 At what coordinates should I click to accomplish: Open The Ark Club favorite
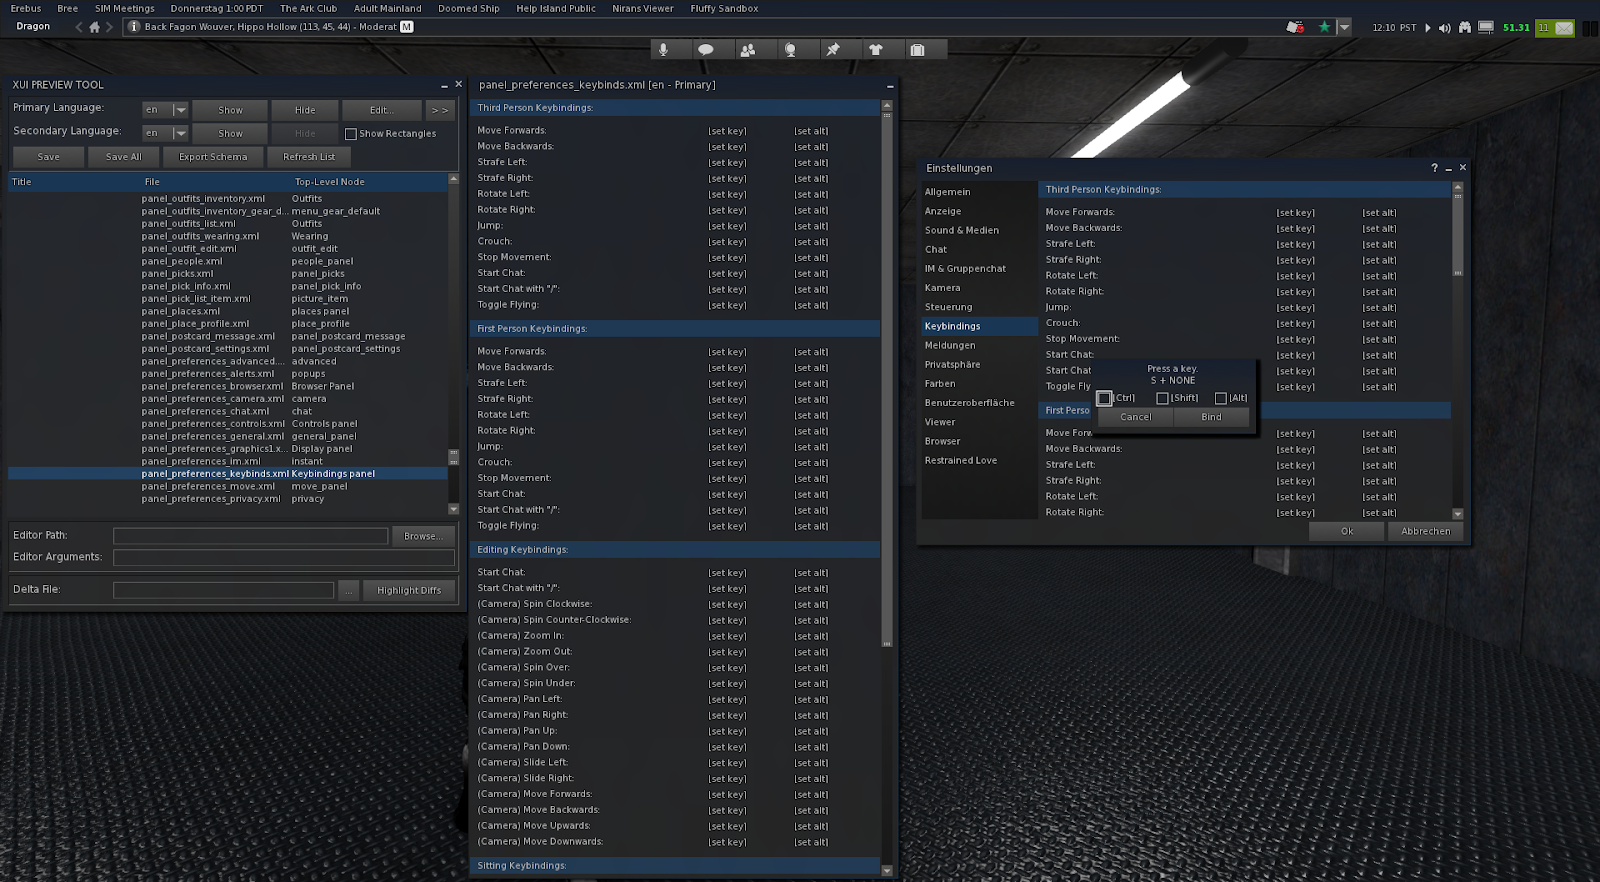point(308,8)
